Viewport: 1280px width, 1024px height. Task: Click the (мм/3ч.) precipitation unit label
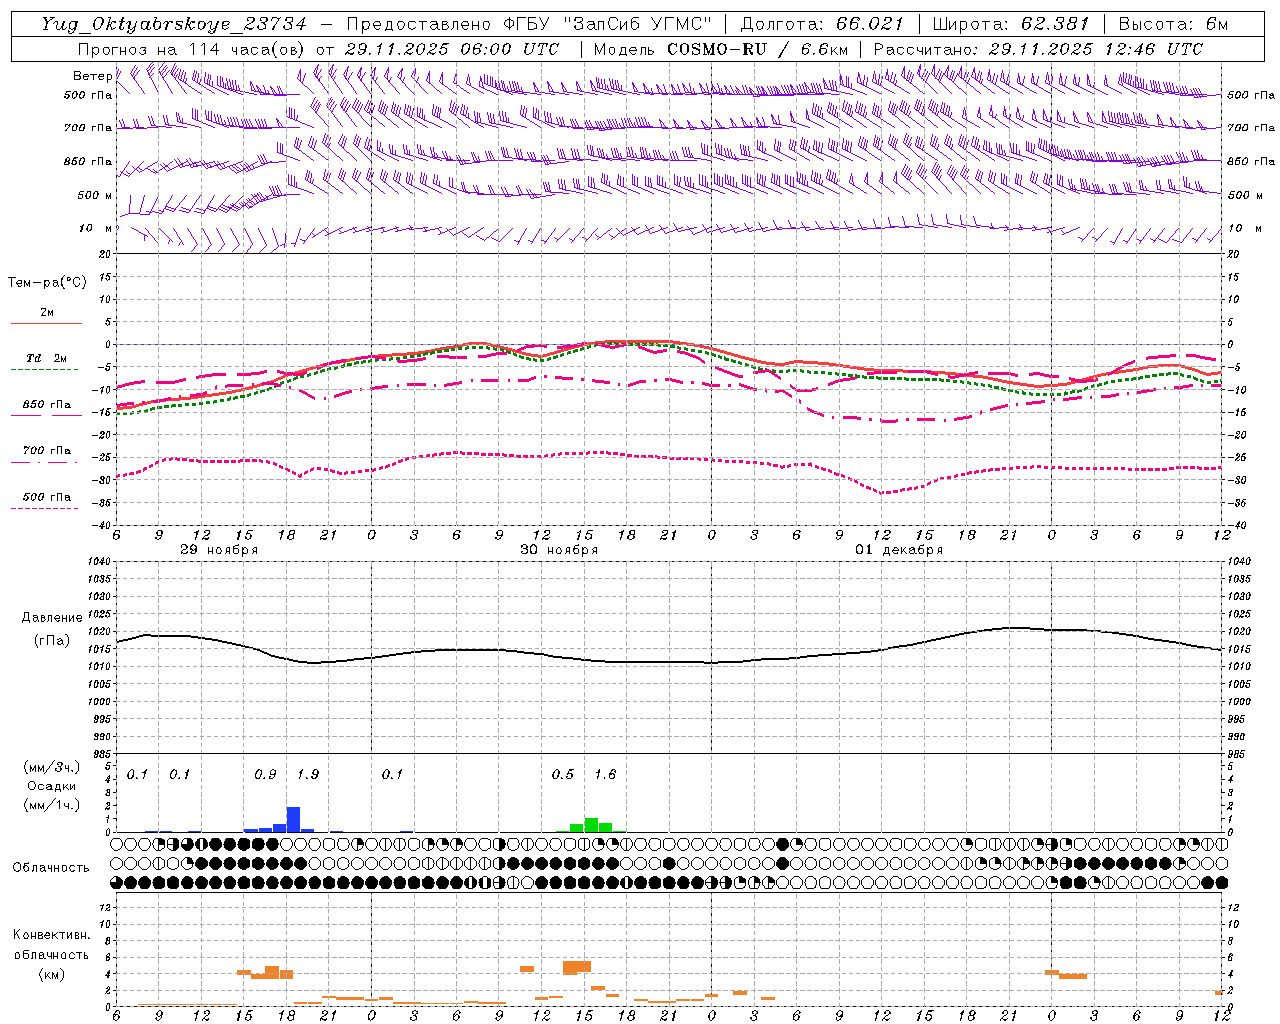[x=52, y=768]
